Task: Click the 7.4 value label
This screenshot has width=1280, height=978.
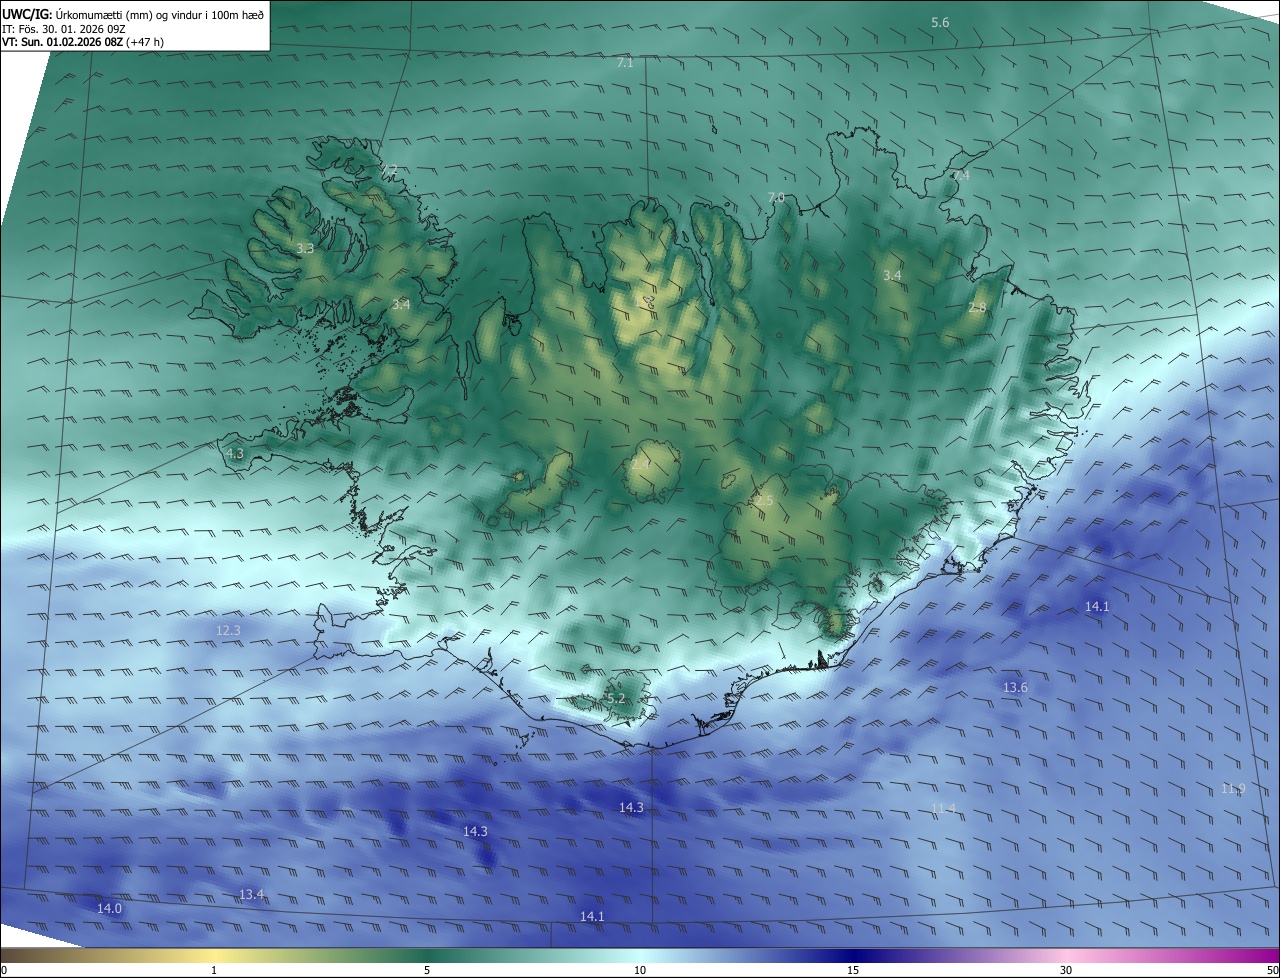Action: (x=960, y=175)
